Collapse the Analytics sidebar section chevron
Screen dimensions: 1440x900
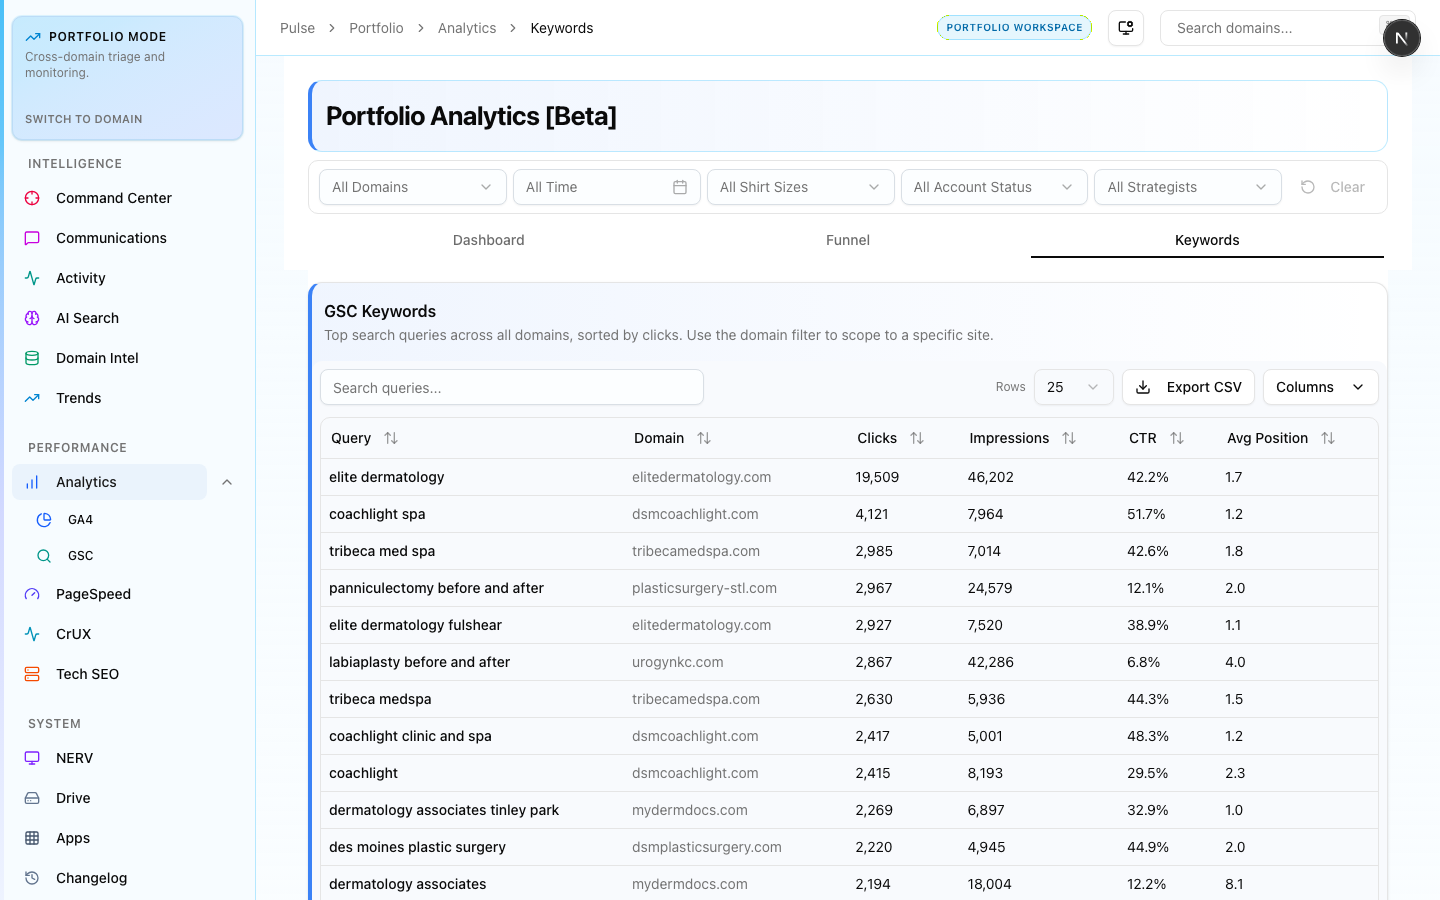pyautogui.click(x=227, y=482)
